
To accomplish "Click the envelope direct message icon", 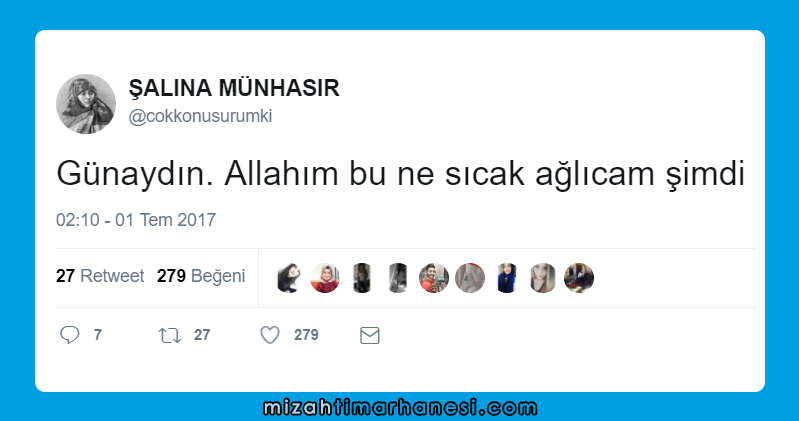I will coord(369,335).
